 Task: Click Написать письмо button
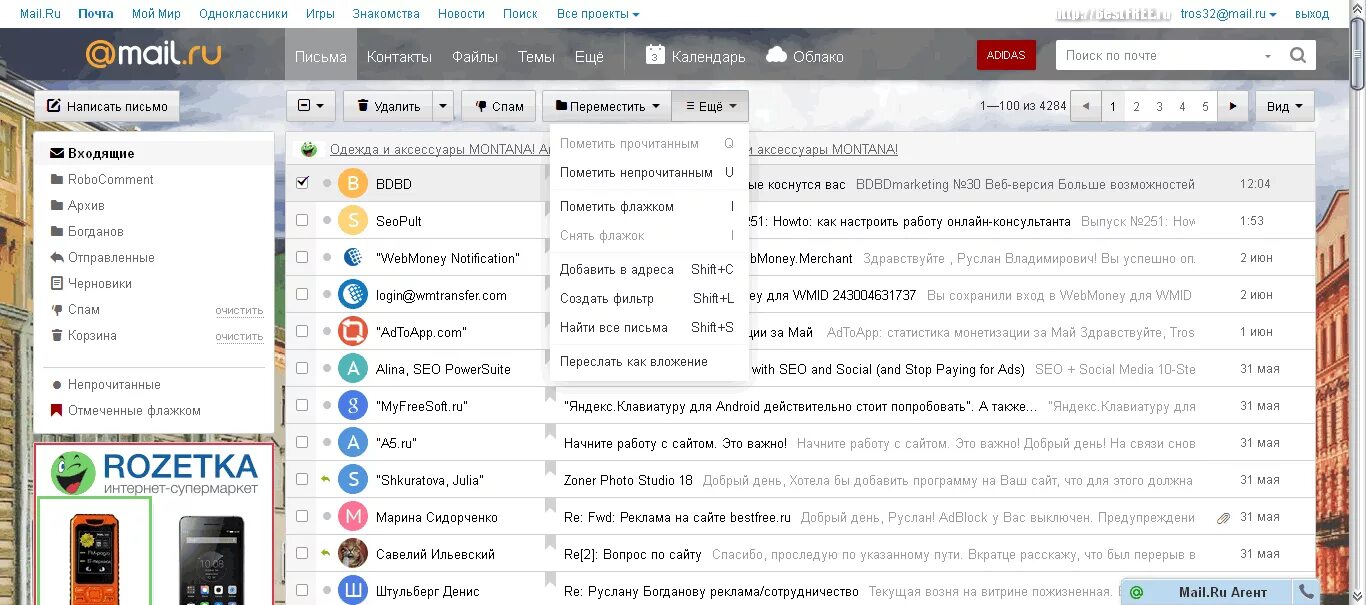click(107, 106)
